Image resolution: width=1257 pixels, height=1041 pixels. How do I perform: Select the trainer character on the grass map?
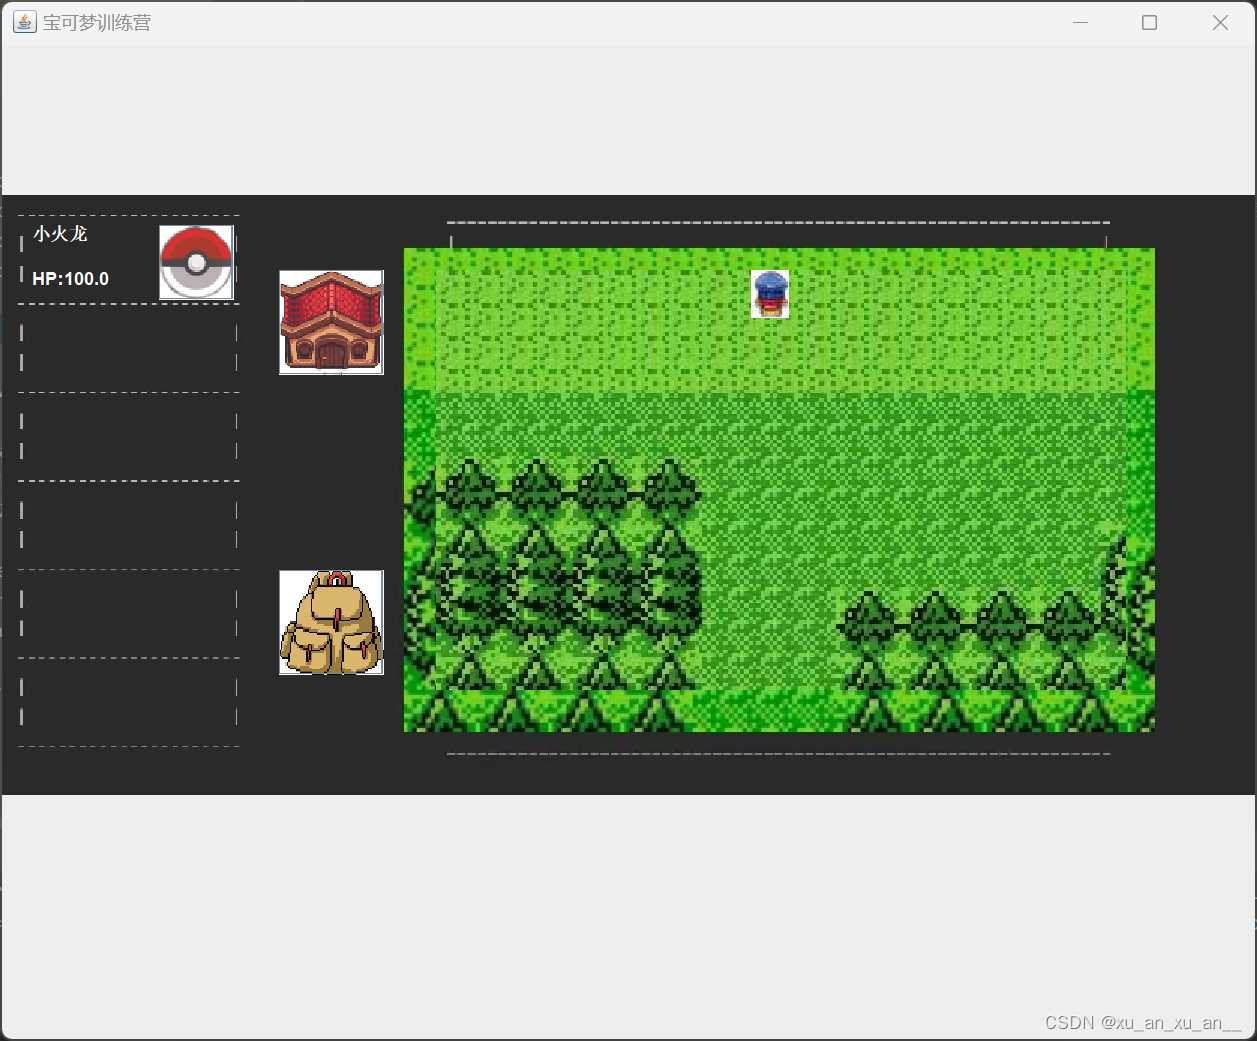tap(770, 294)
